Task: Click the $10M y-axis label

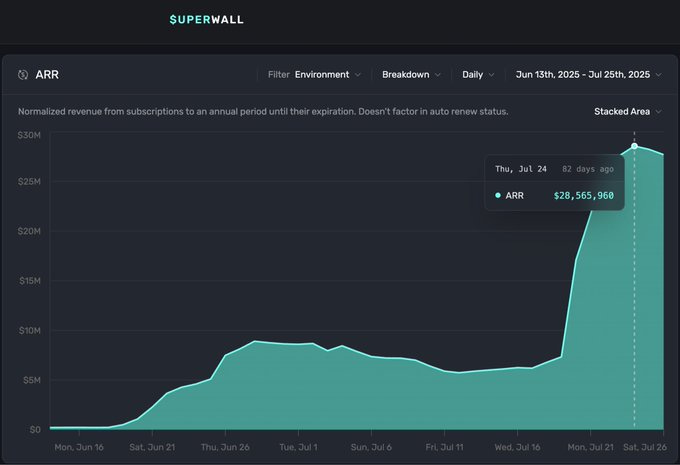Action: pyautogui.click(x=30, y=331)
